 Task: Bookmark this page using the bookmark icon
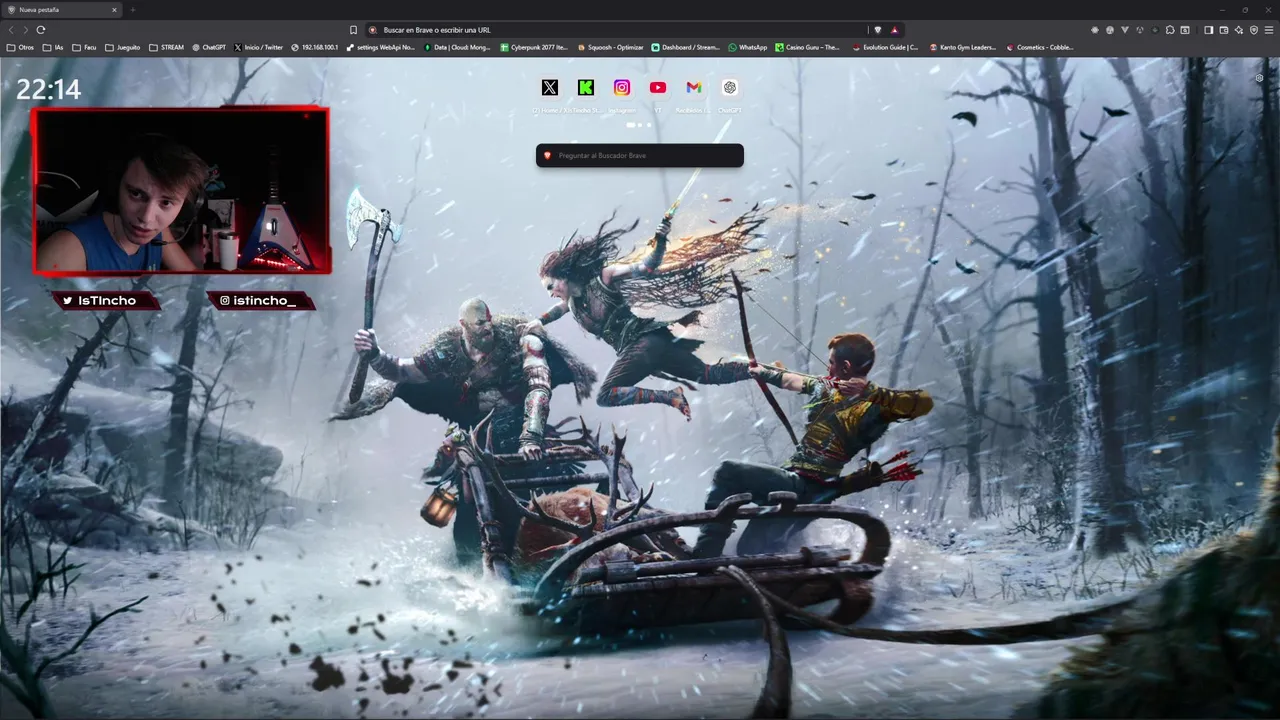click(353, 30)
